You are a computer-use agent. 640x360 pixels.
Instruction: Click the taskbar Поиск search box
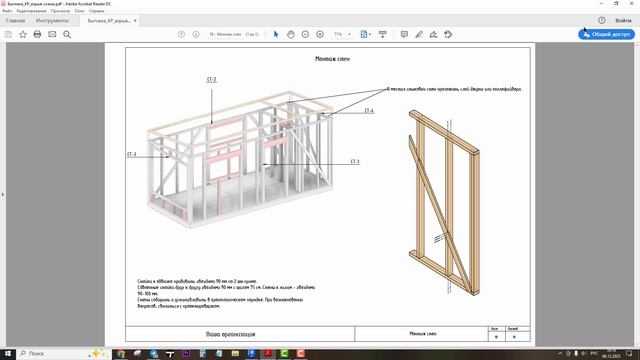tap(64, 353)
